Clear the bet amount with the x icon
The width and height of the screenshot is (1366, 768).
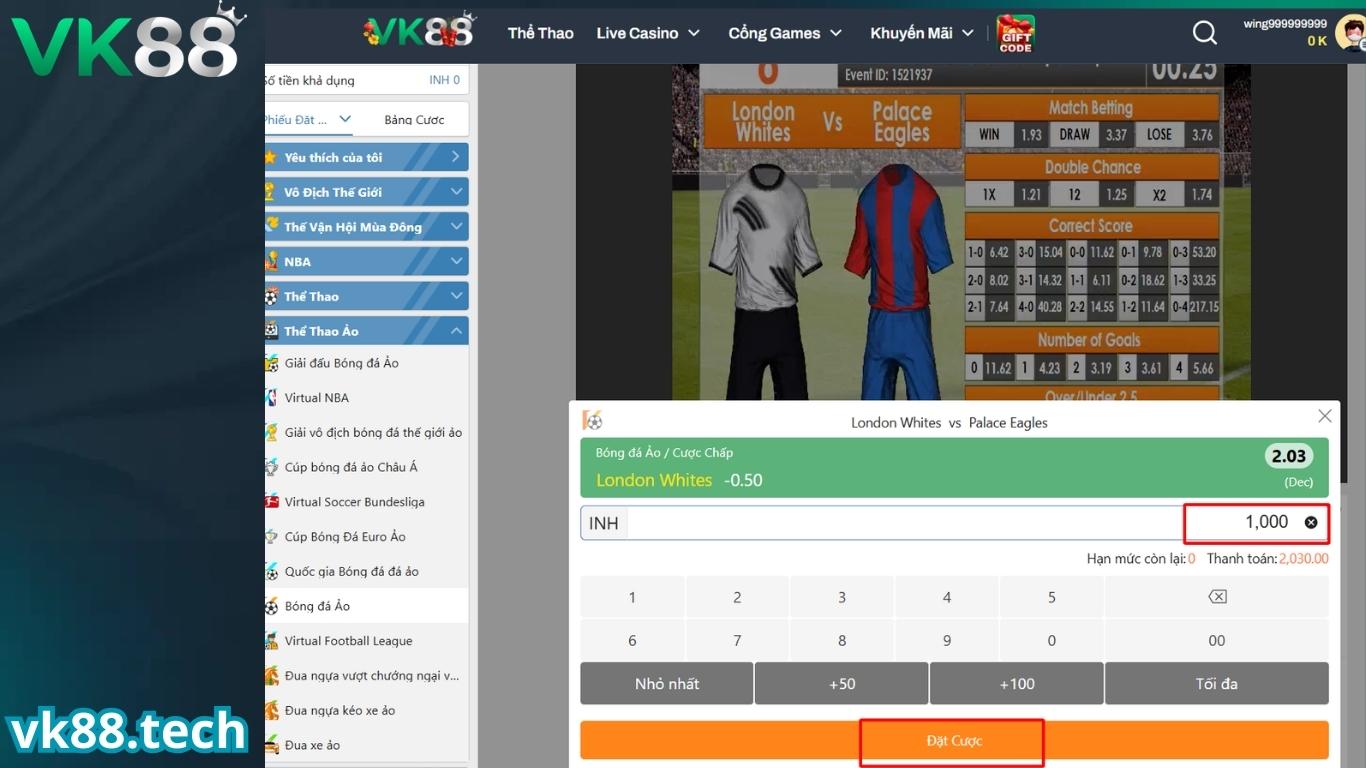click(1310, 522)
